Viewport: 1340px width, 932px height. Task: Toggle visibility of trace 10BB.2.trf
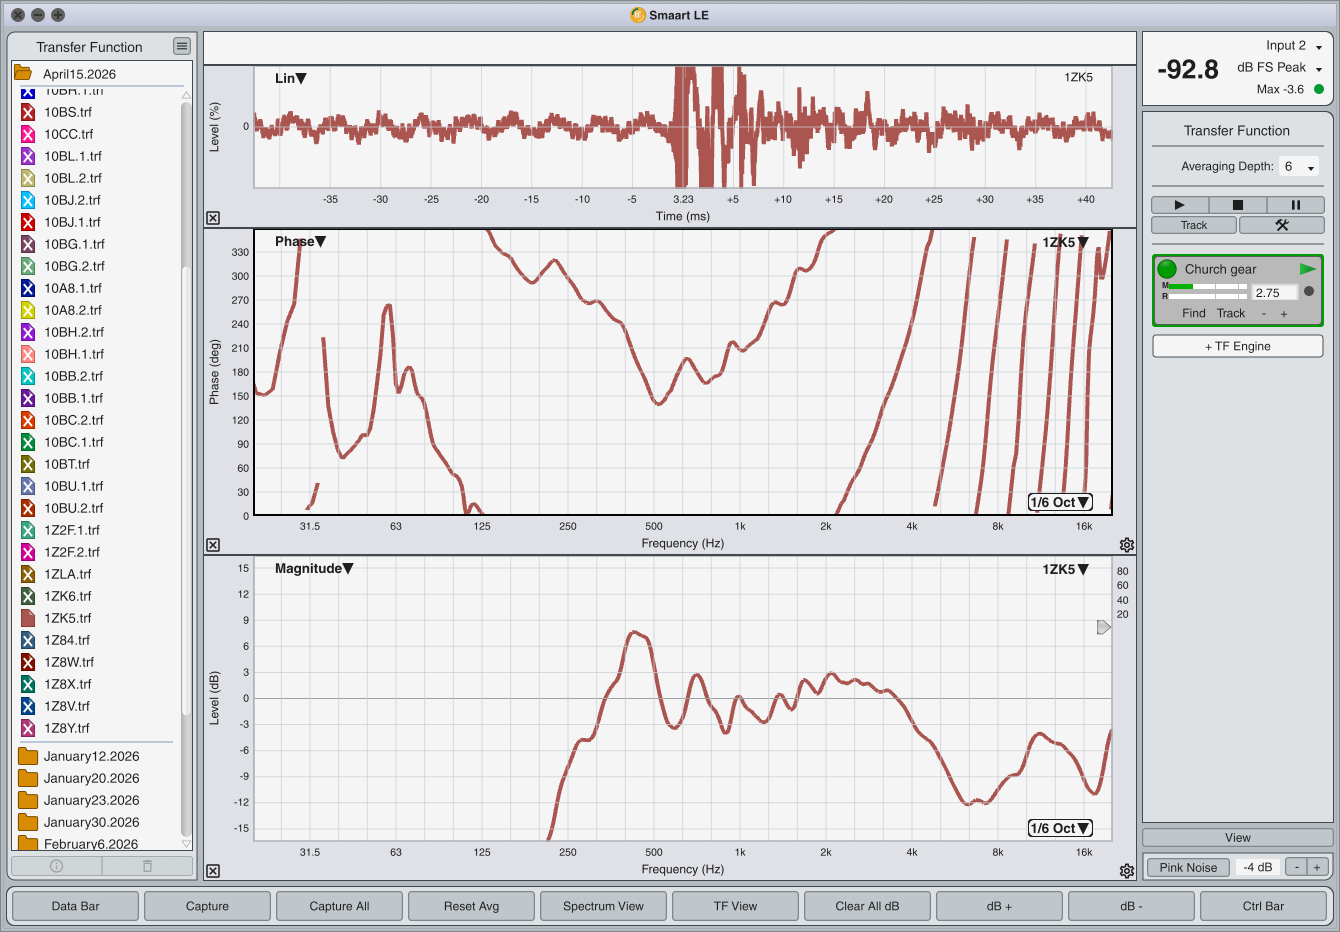[x=28, y=376]
